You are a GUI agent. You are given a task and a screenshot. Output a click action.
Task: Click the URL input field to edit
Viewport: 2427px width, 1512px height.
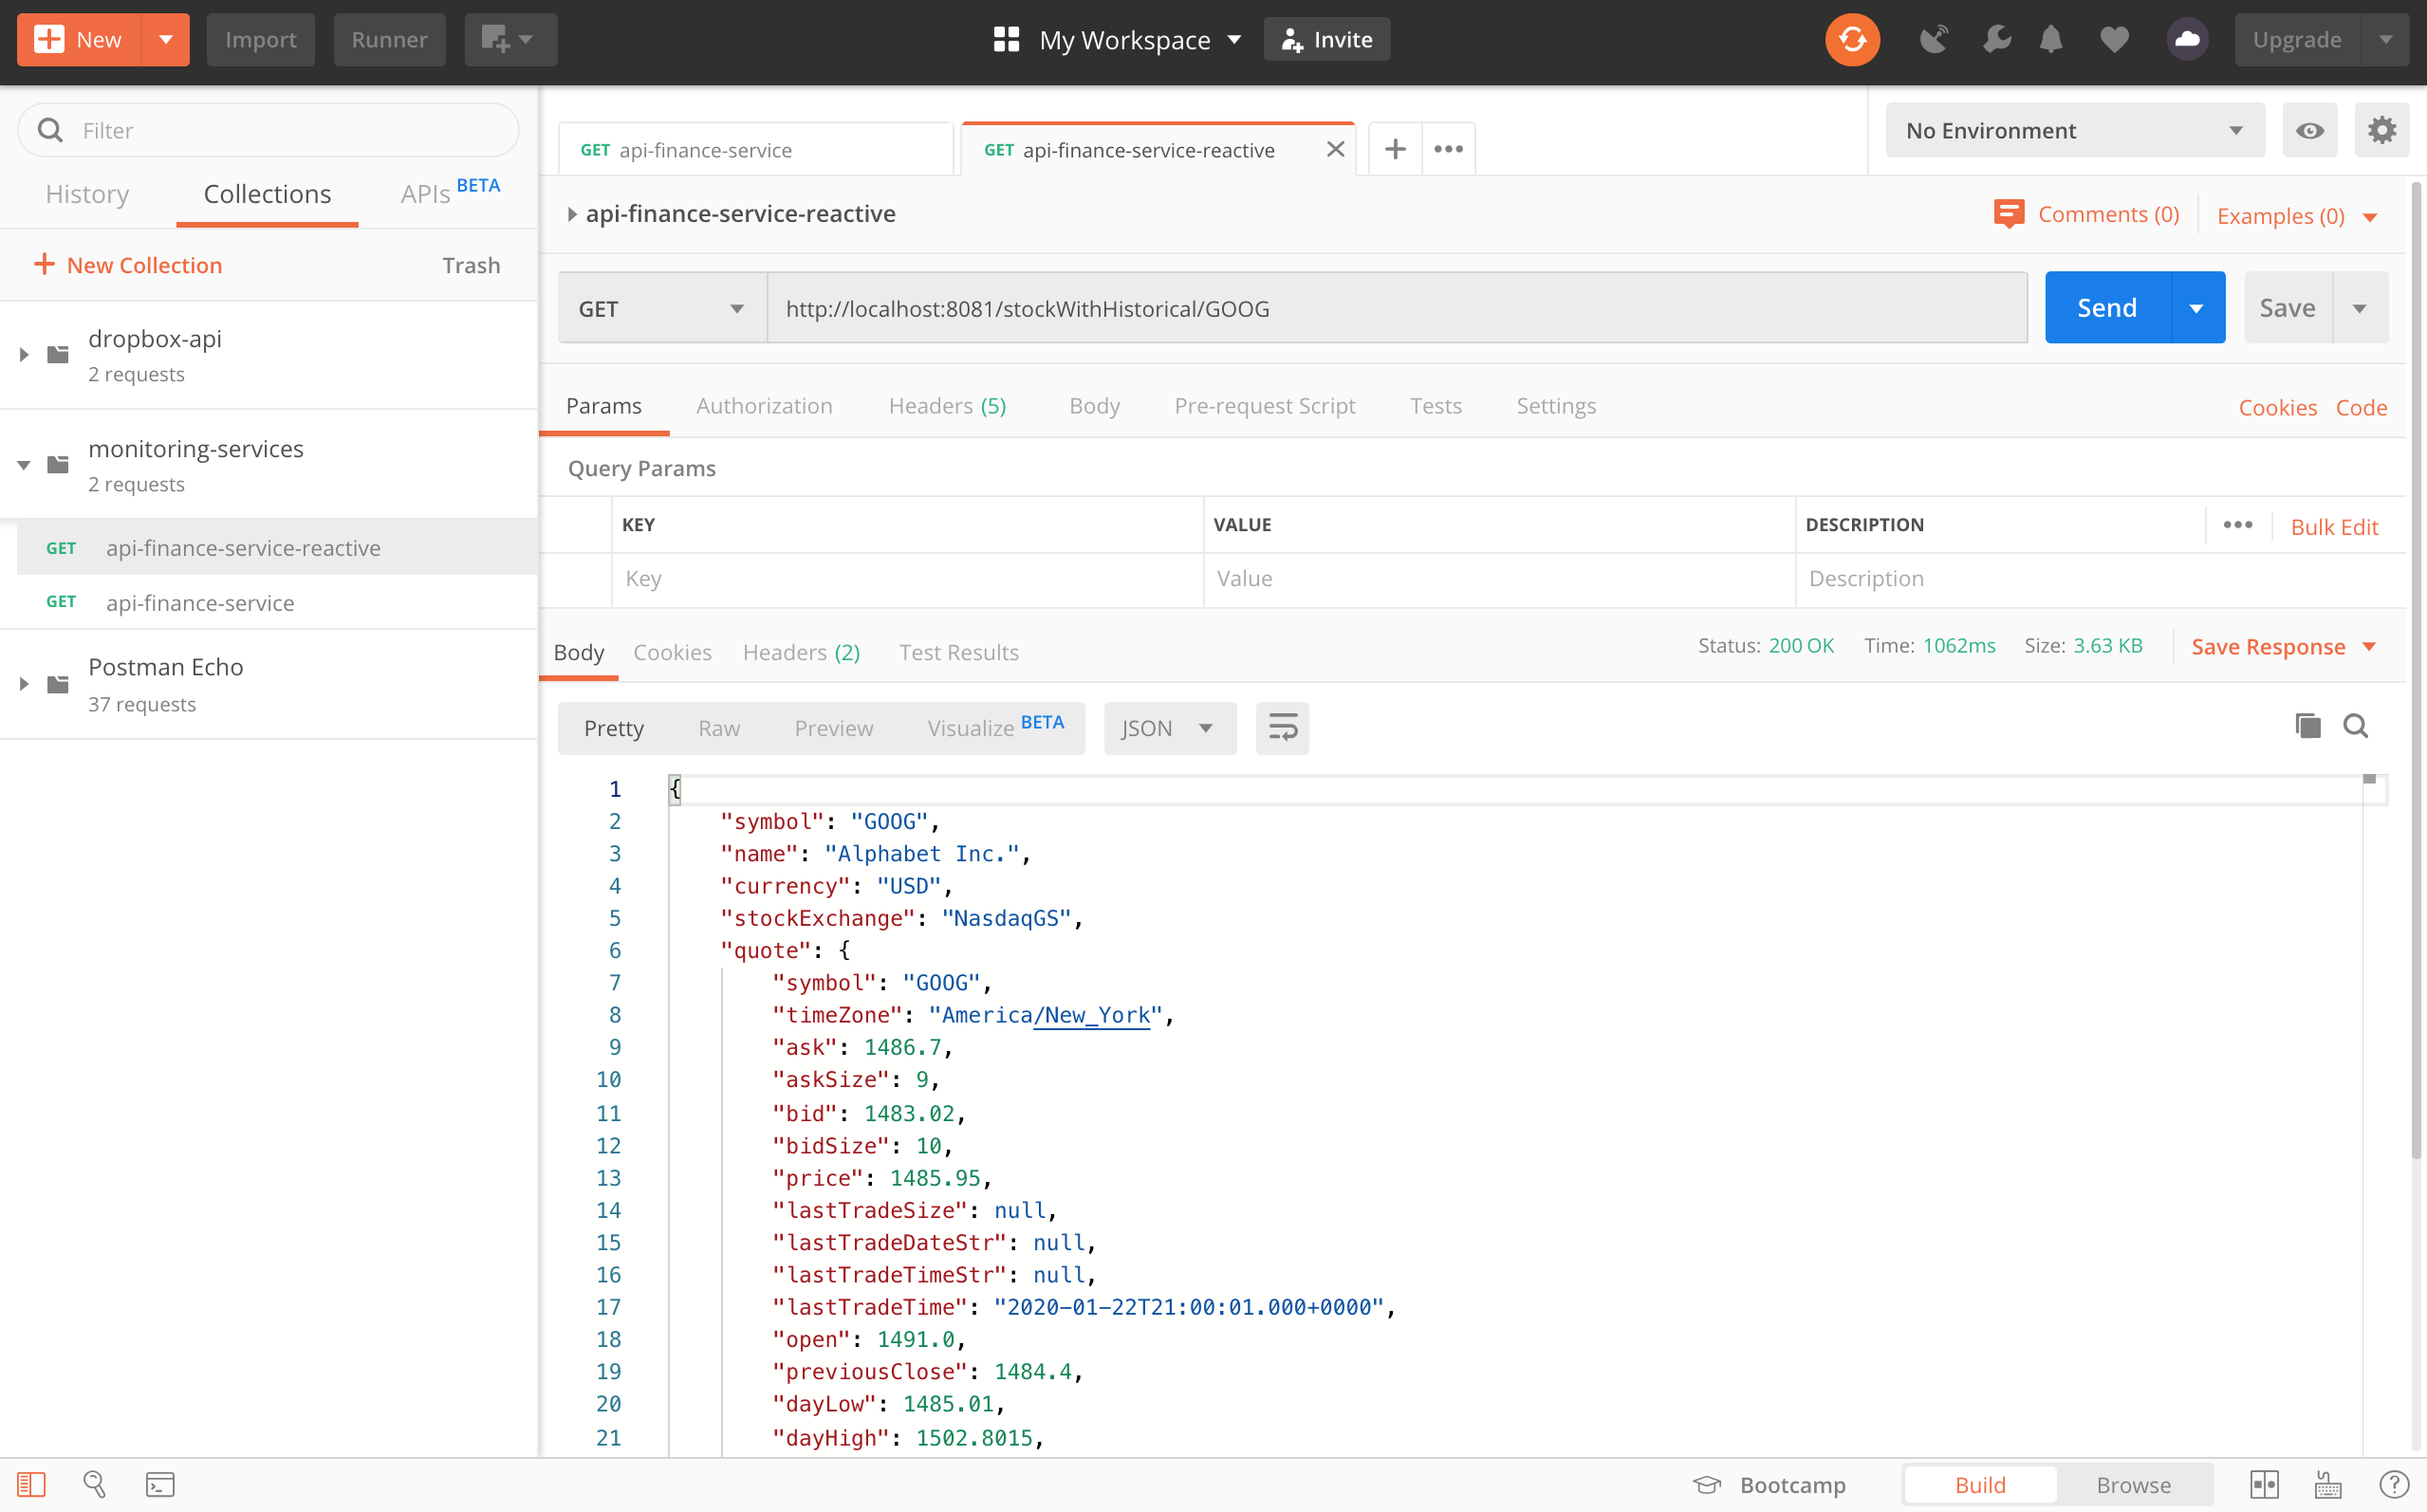click(1392, 306)
